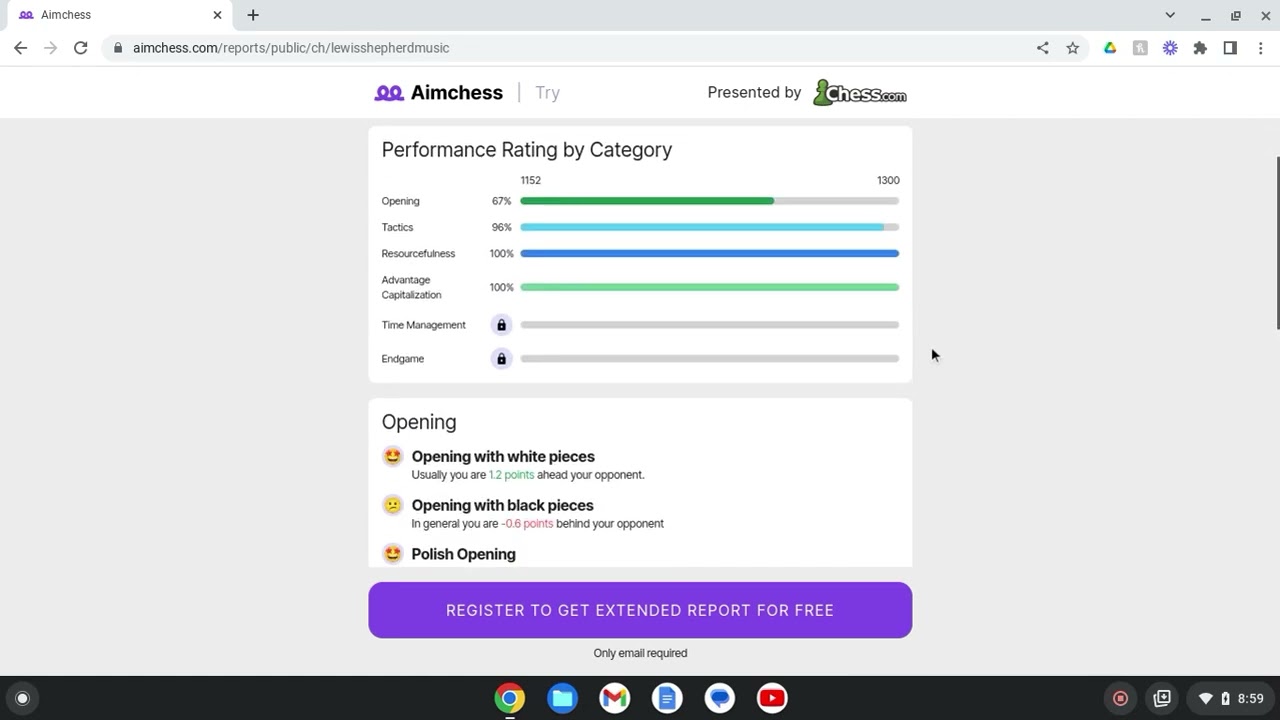This screenshot has height=720, width=1280.
Task: Open the tab search dropdown arrow
Action: click(x=1170, y=15)
